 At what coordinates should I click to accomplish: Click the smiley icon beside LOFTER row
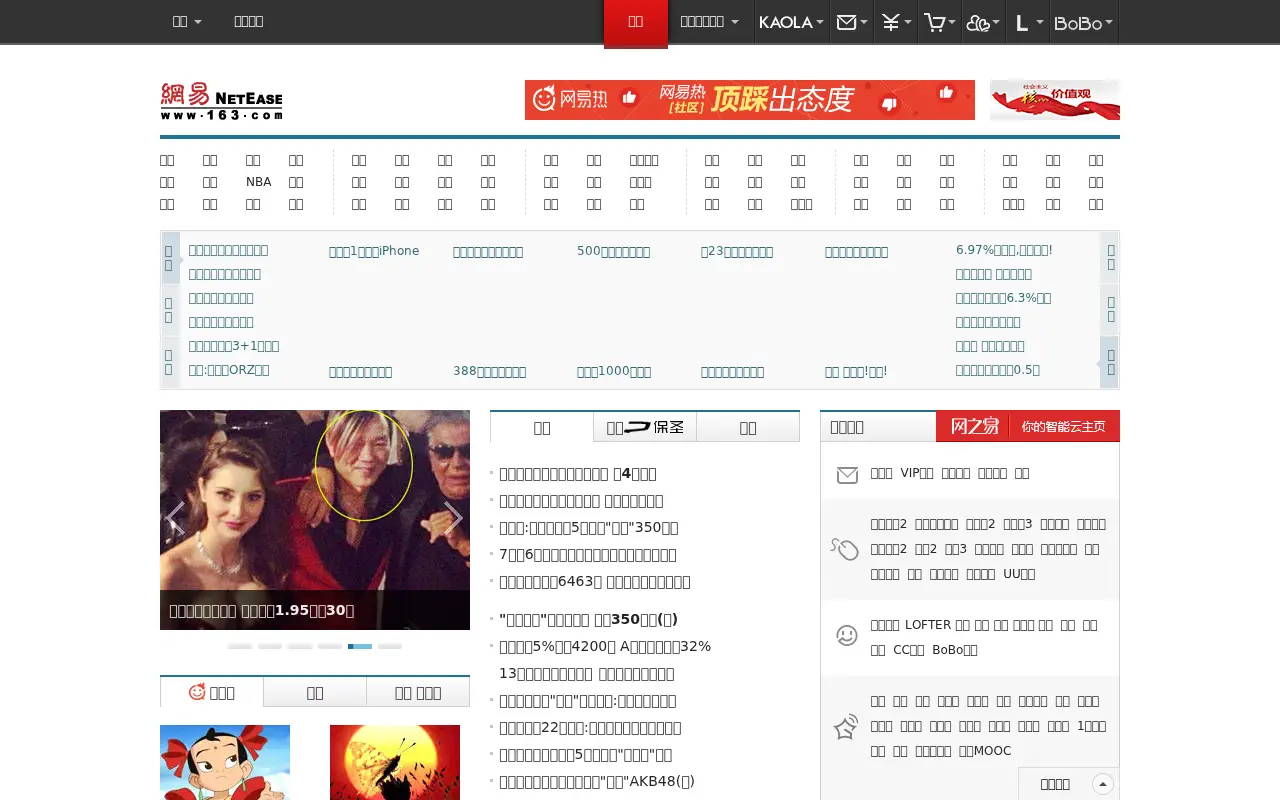[847, 635]
